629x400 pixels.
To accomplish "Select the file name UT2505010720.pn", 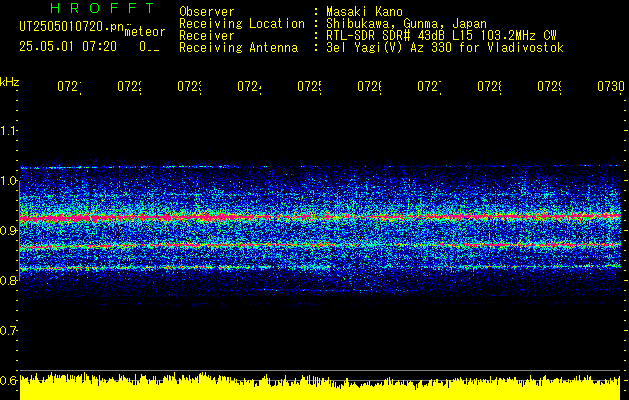I will 72,27.
